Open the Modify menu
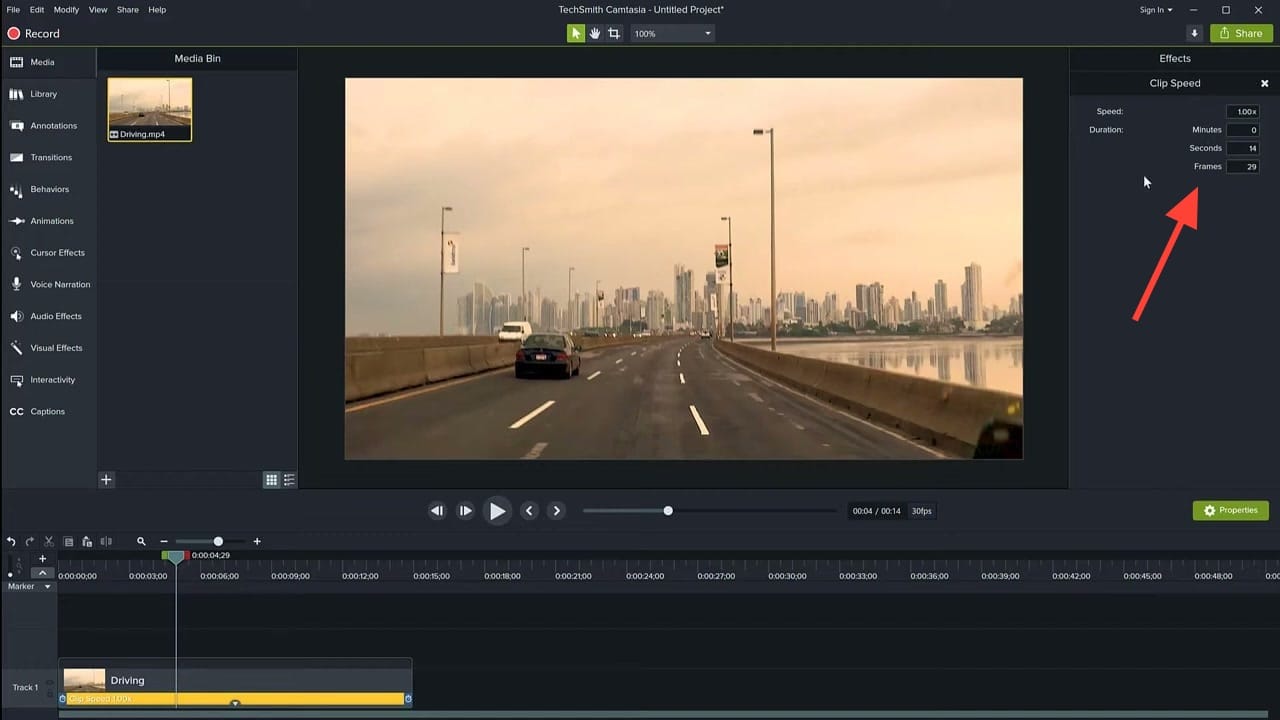 66,9
